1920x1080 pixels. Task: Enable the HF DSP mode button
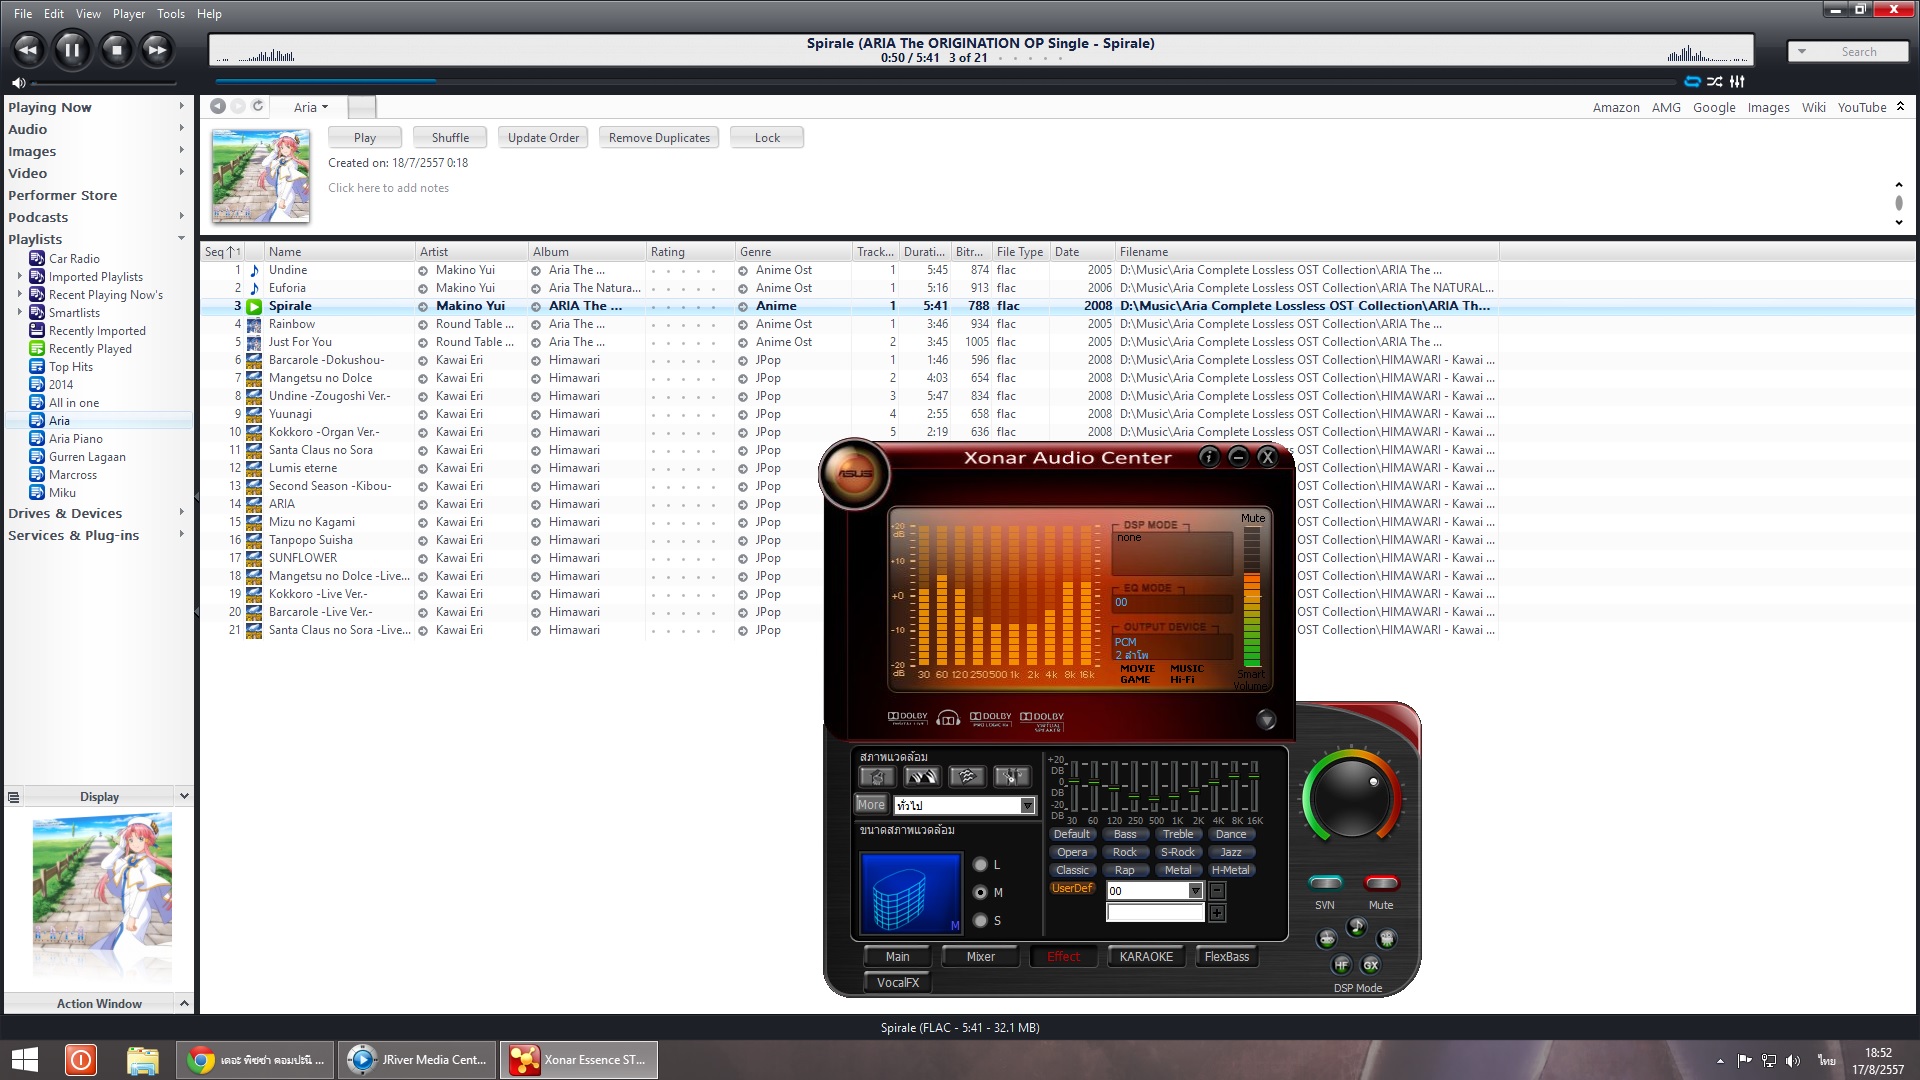(x=1341, y=965)
